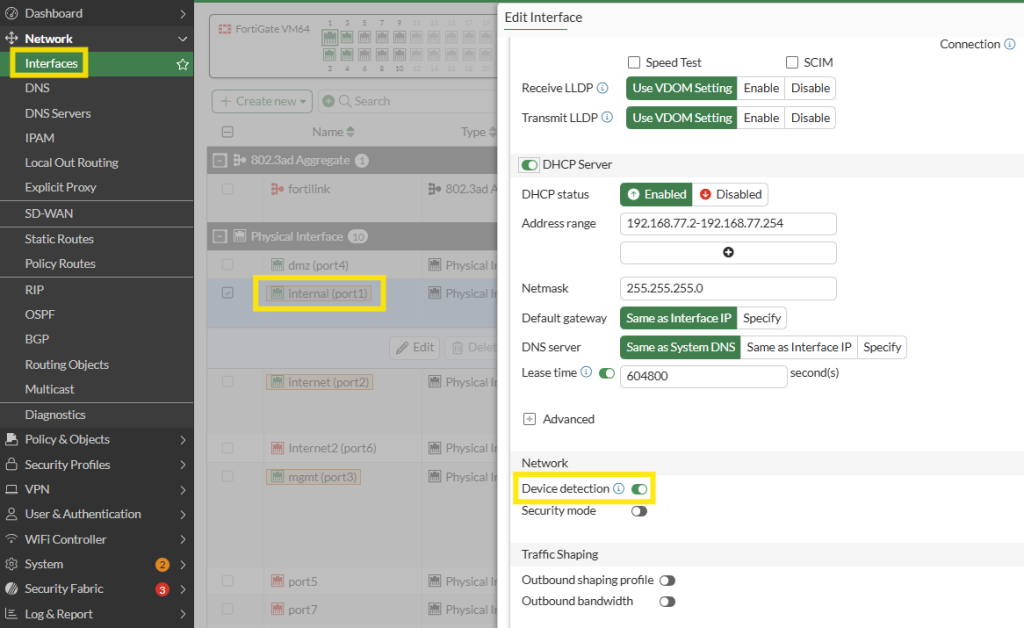This screenshot has width=1024, height=628.
Task: Click the Dashboard sidebar icon
Action: (12, 14)
